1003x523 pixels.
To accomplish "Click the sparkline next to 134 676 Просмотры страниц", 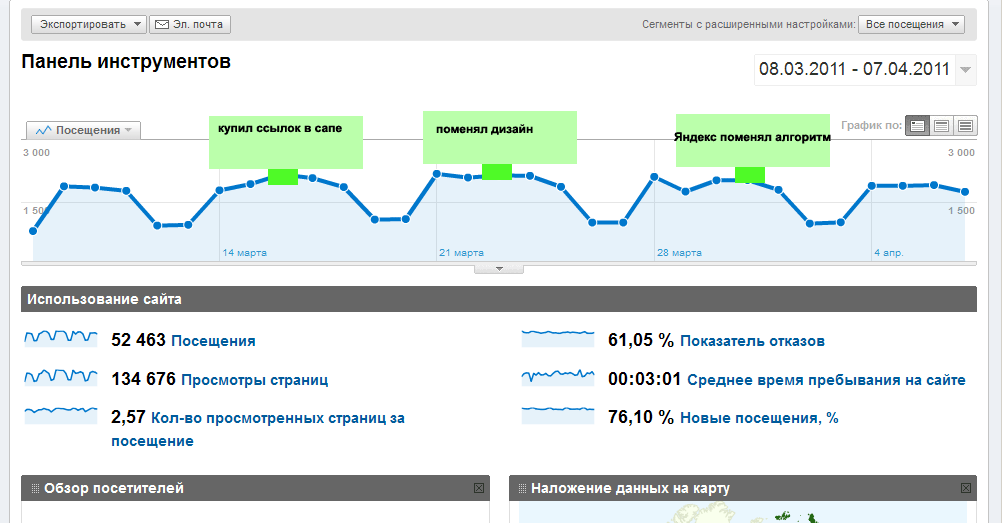I will pos(61,377).
